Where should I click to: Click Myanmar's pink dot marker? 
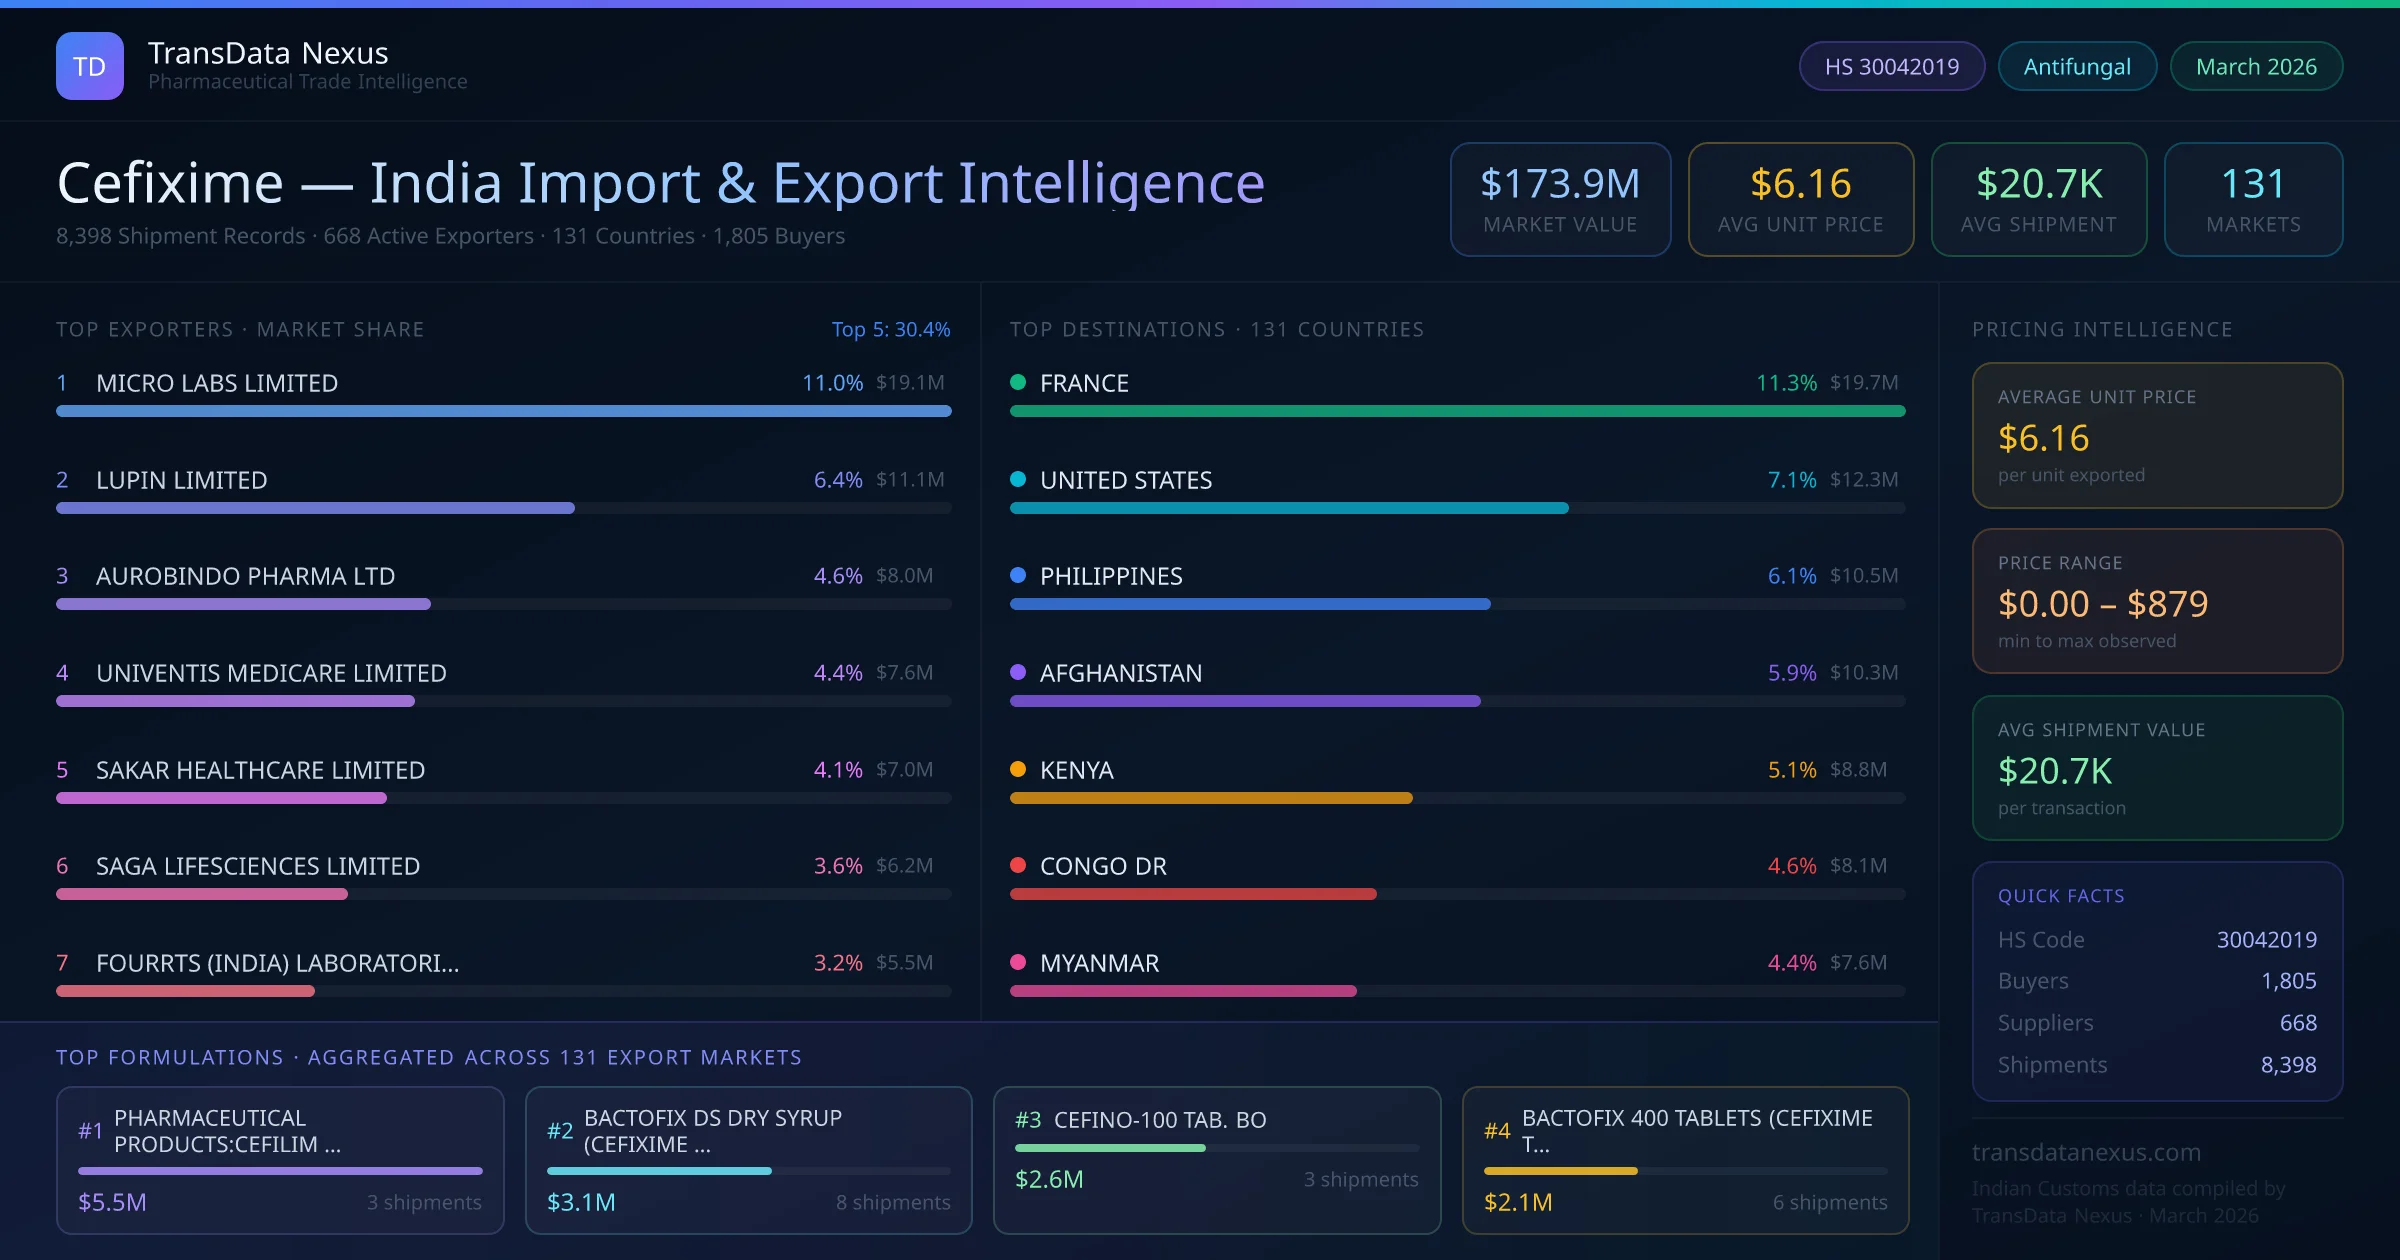click(x=1018, y=962)
